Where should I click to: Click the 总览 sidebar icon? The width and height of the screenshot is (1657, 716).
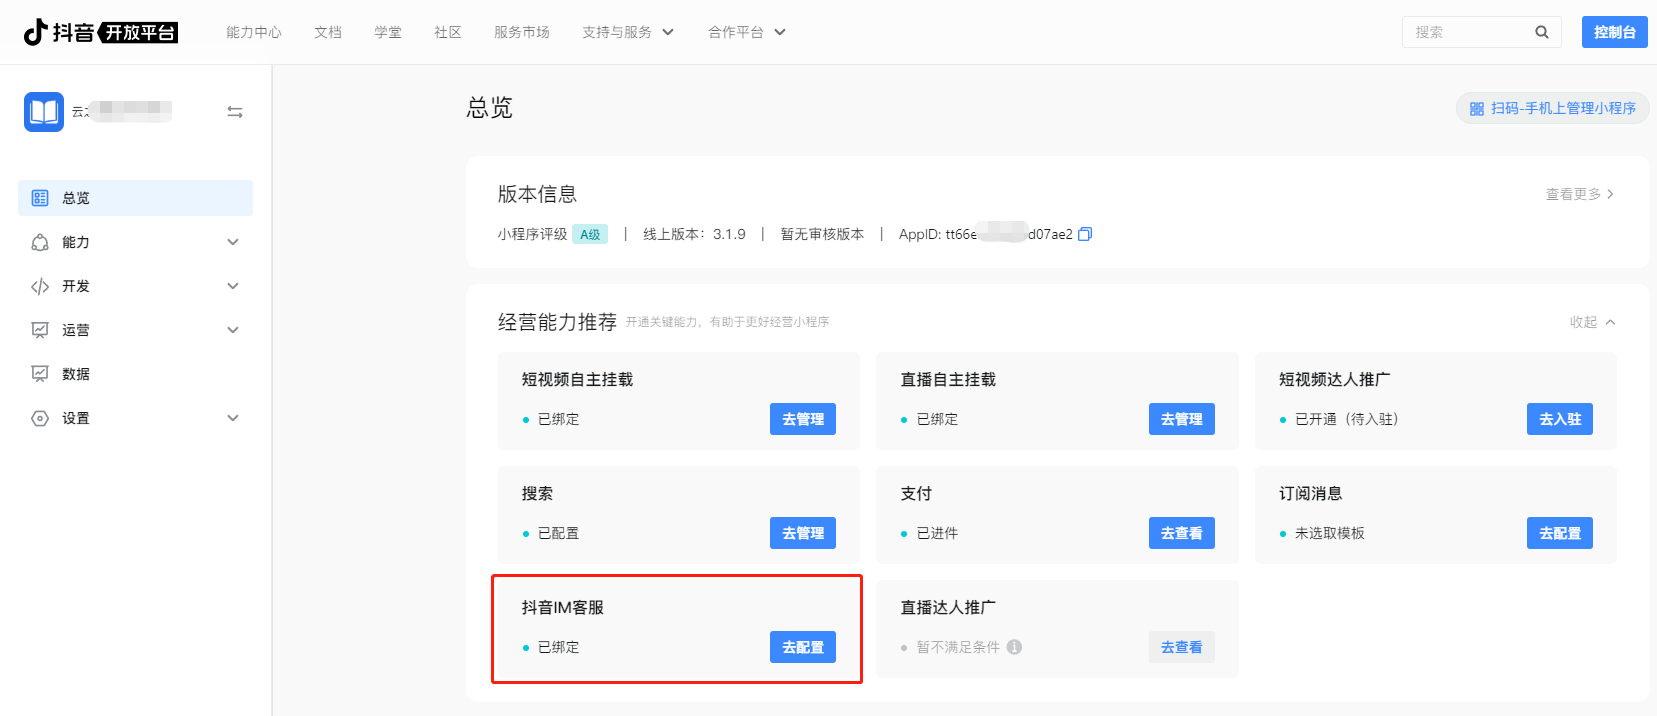pos(40,198)
